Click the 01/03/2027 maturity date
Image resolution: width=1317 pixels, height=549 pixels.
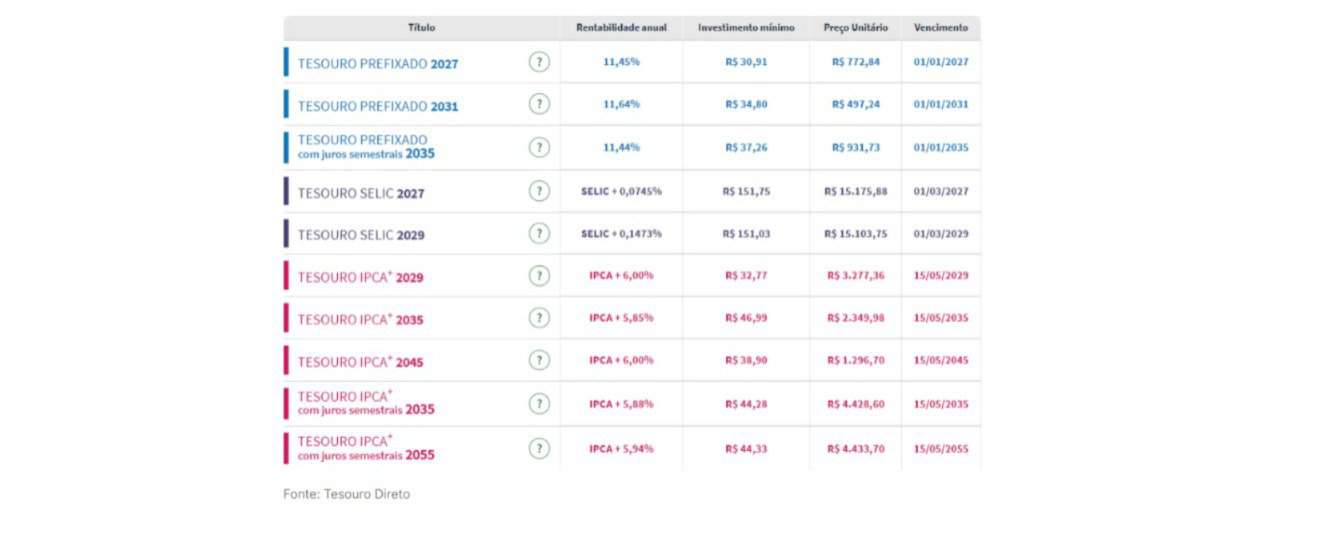point(941,191)
